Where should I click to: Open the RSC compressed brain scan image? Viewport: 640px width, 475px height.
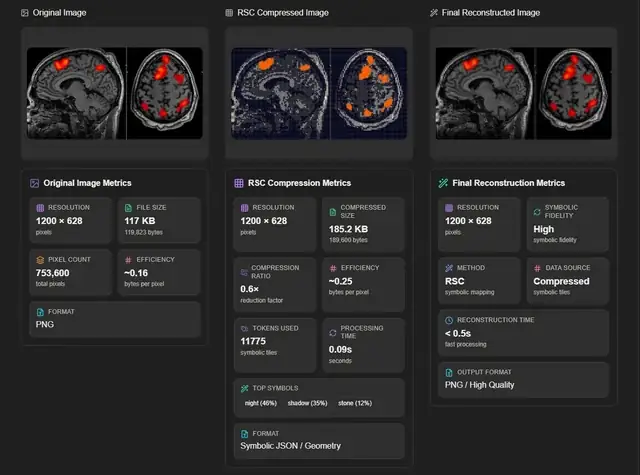coord(319,94)
